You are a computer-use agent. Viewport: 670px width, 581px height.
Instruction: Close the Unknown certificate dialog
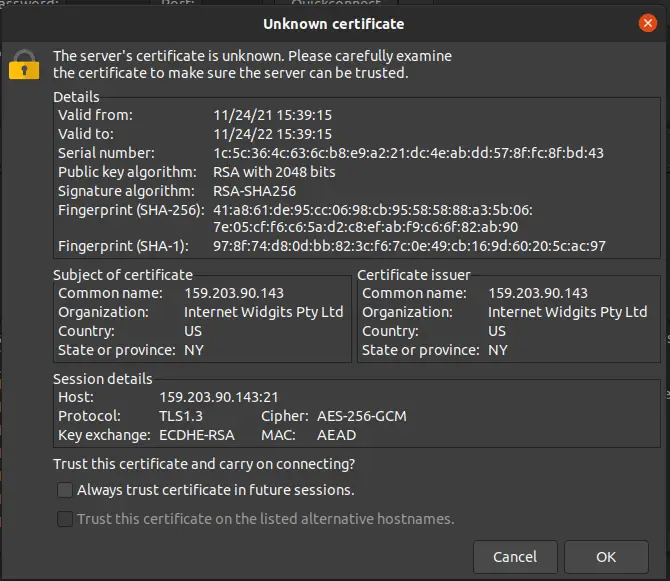[647, 23]
